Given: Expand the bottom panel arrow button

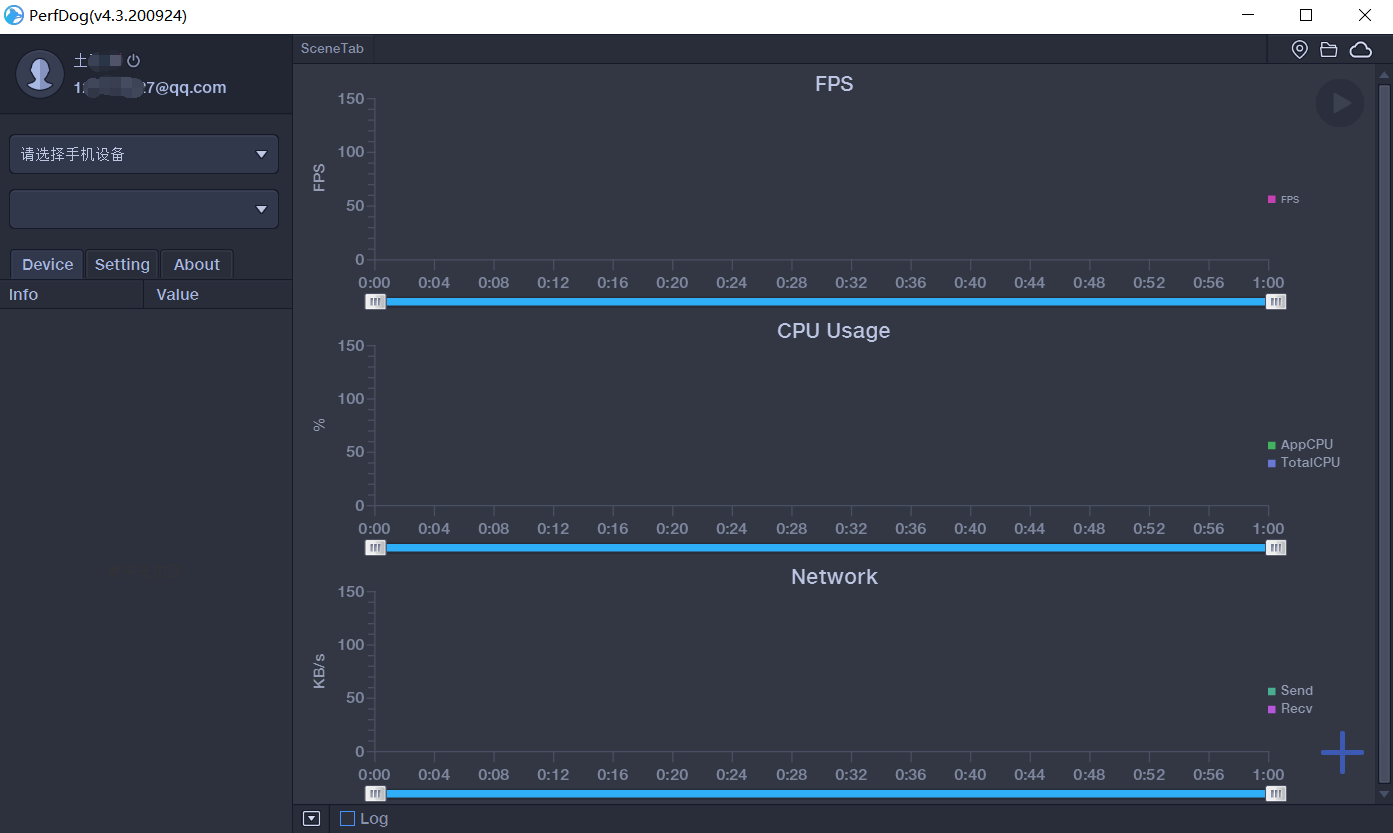Looking at the screenshot, I should 311,818.
